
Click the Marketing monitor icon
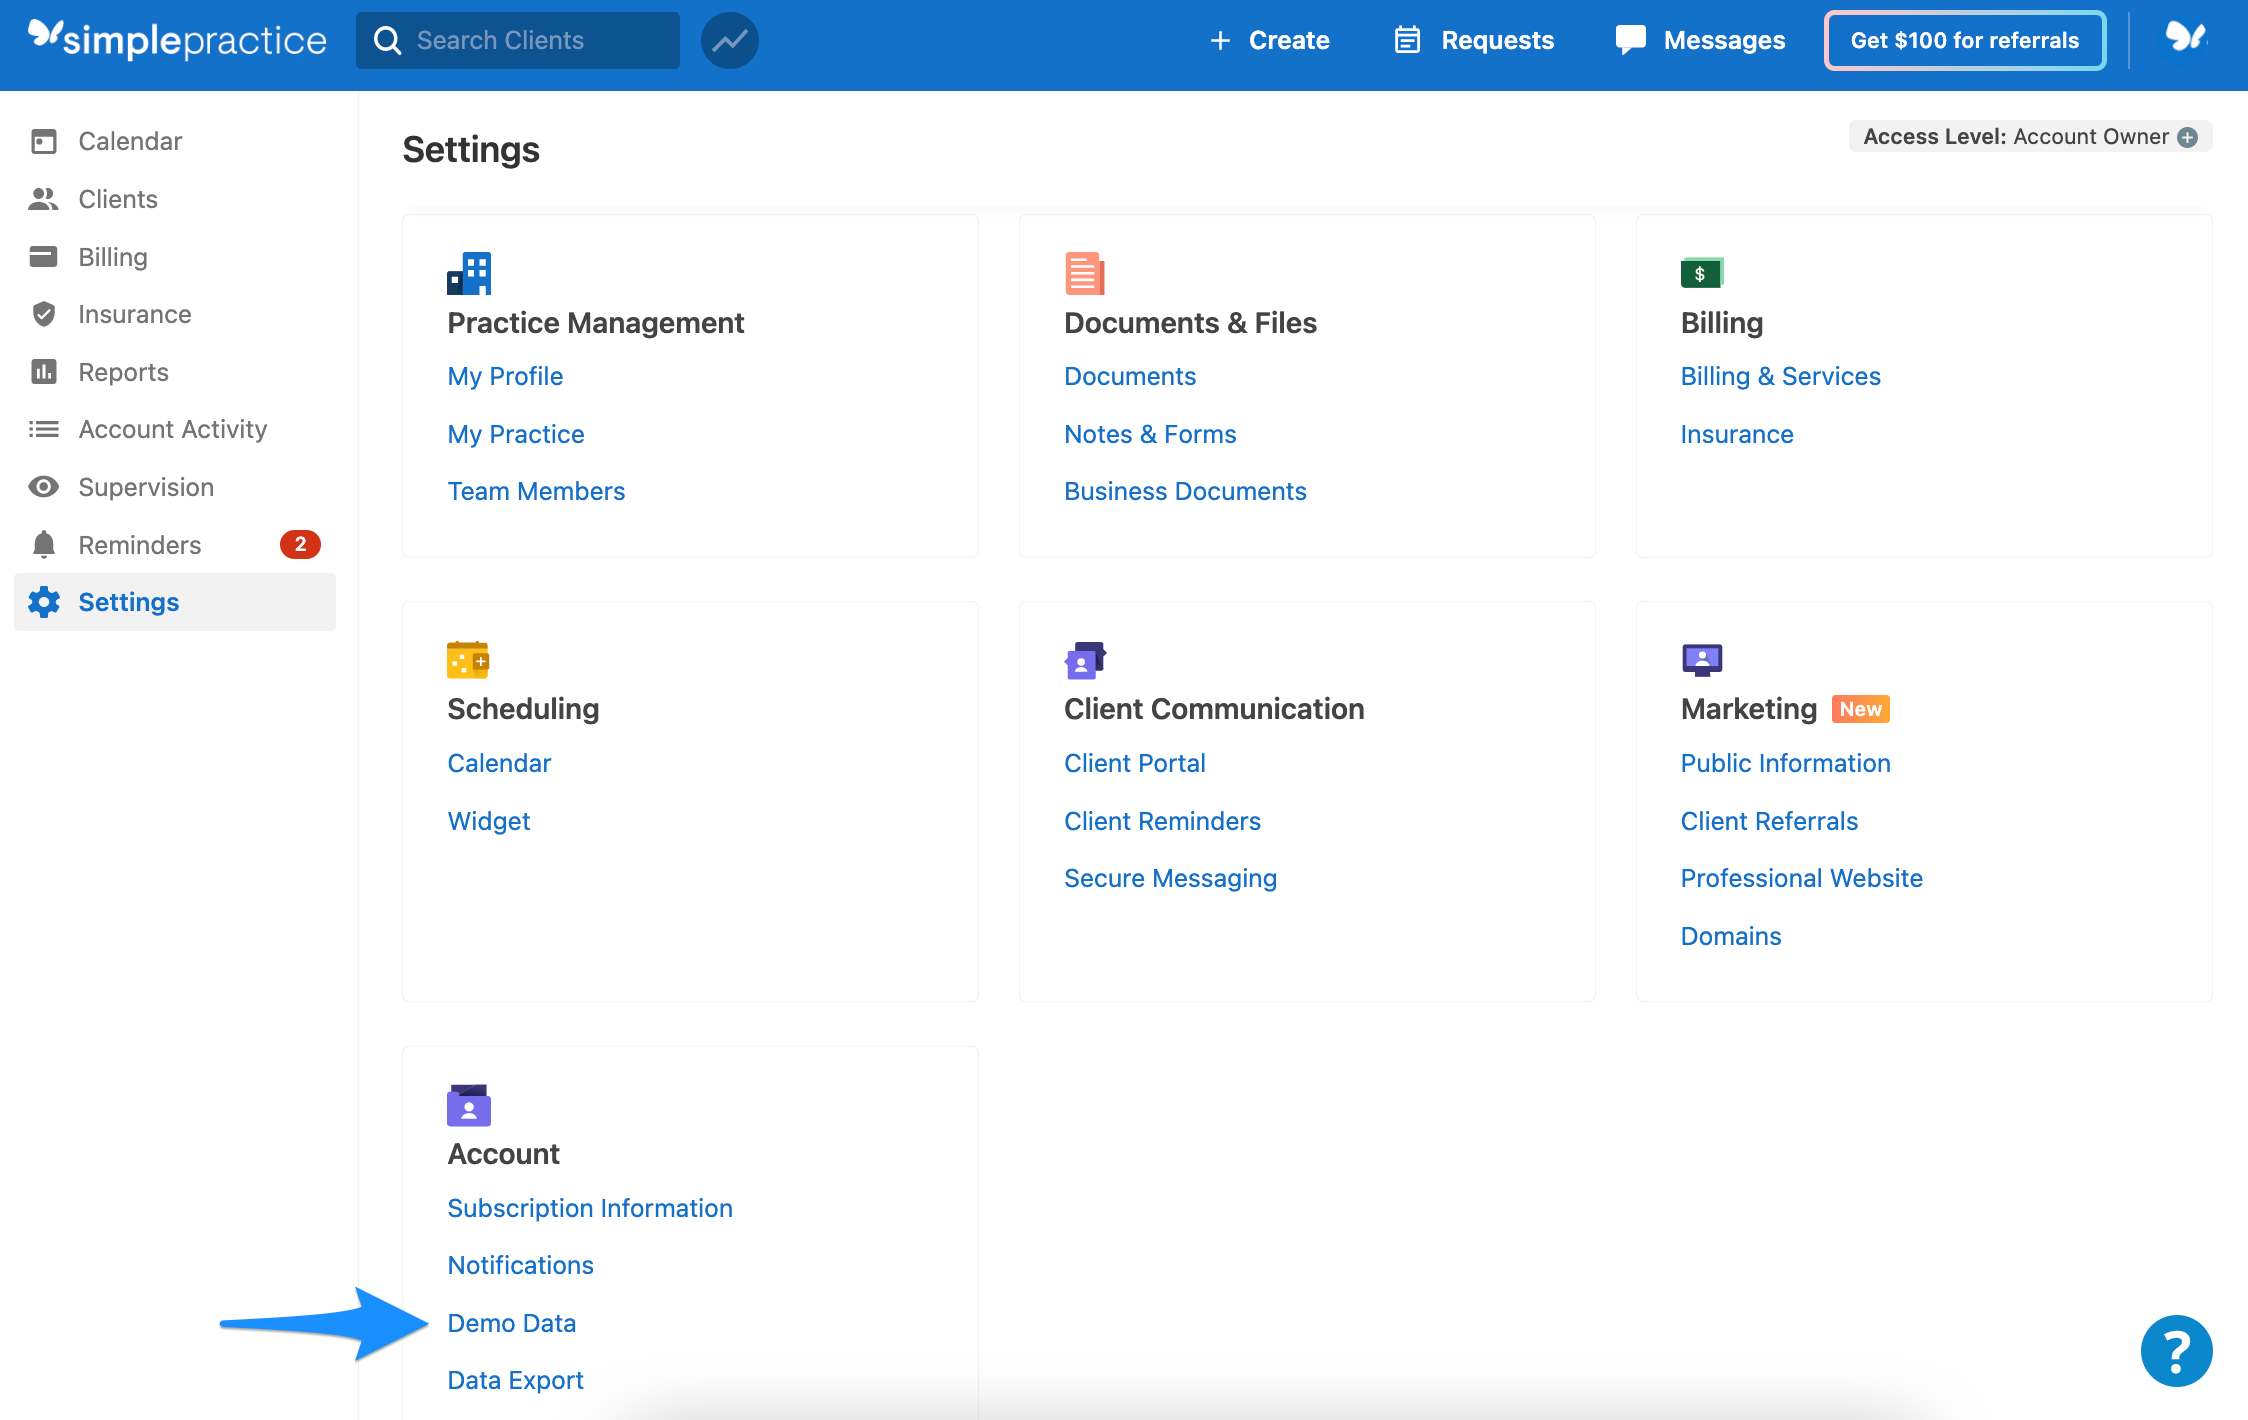[1701, 659]
